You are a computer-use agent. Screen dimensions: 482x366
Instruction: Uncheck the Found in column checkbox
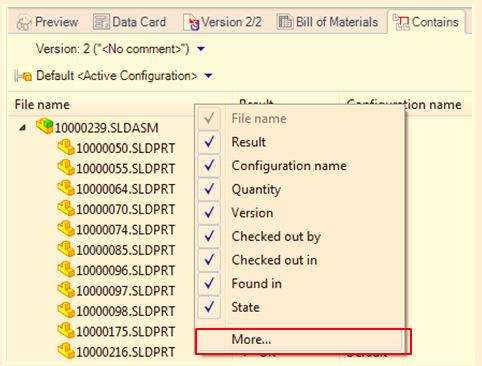tap(209, 284)
